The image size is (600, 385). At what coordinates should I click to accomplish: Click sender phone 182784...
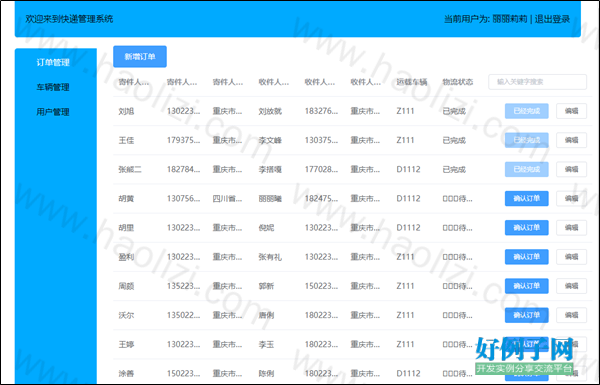tap(183, 170)
